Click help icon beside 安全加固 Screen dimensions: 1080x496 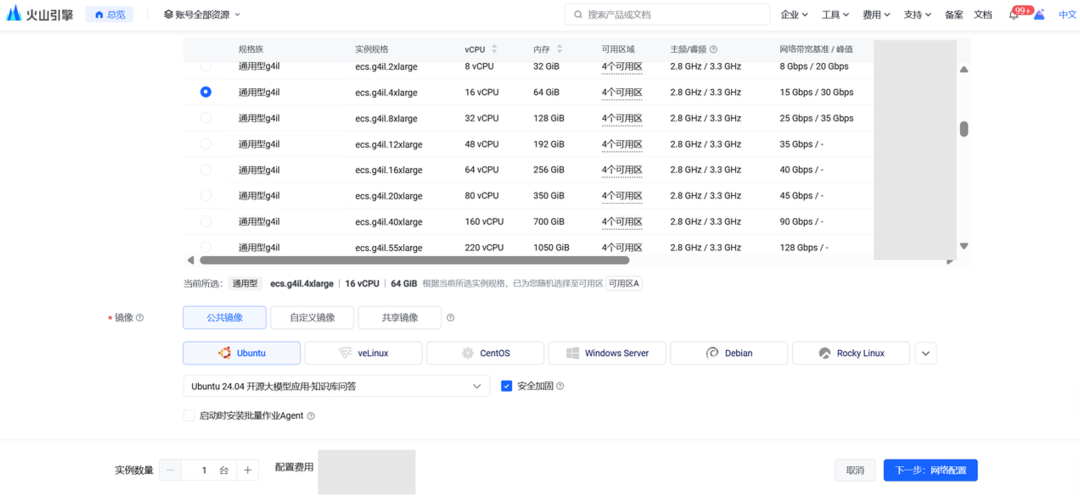(560, 386)
